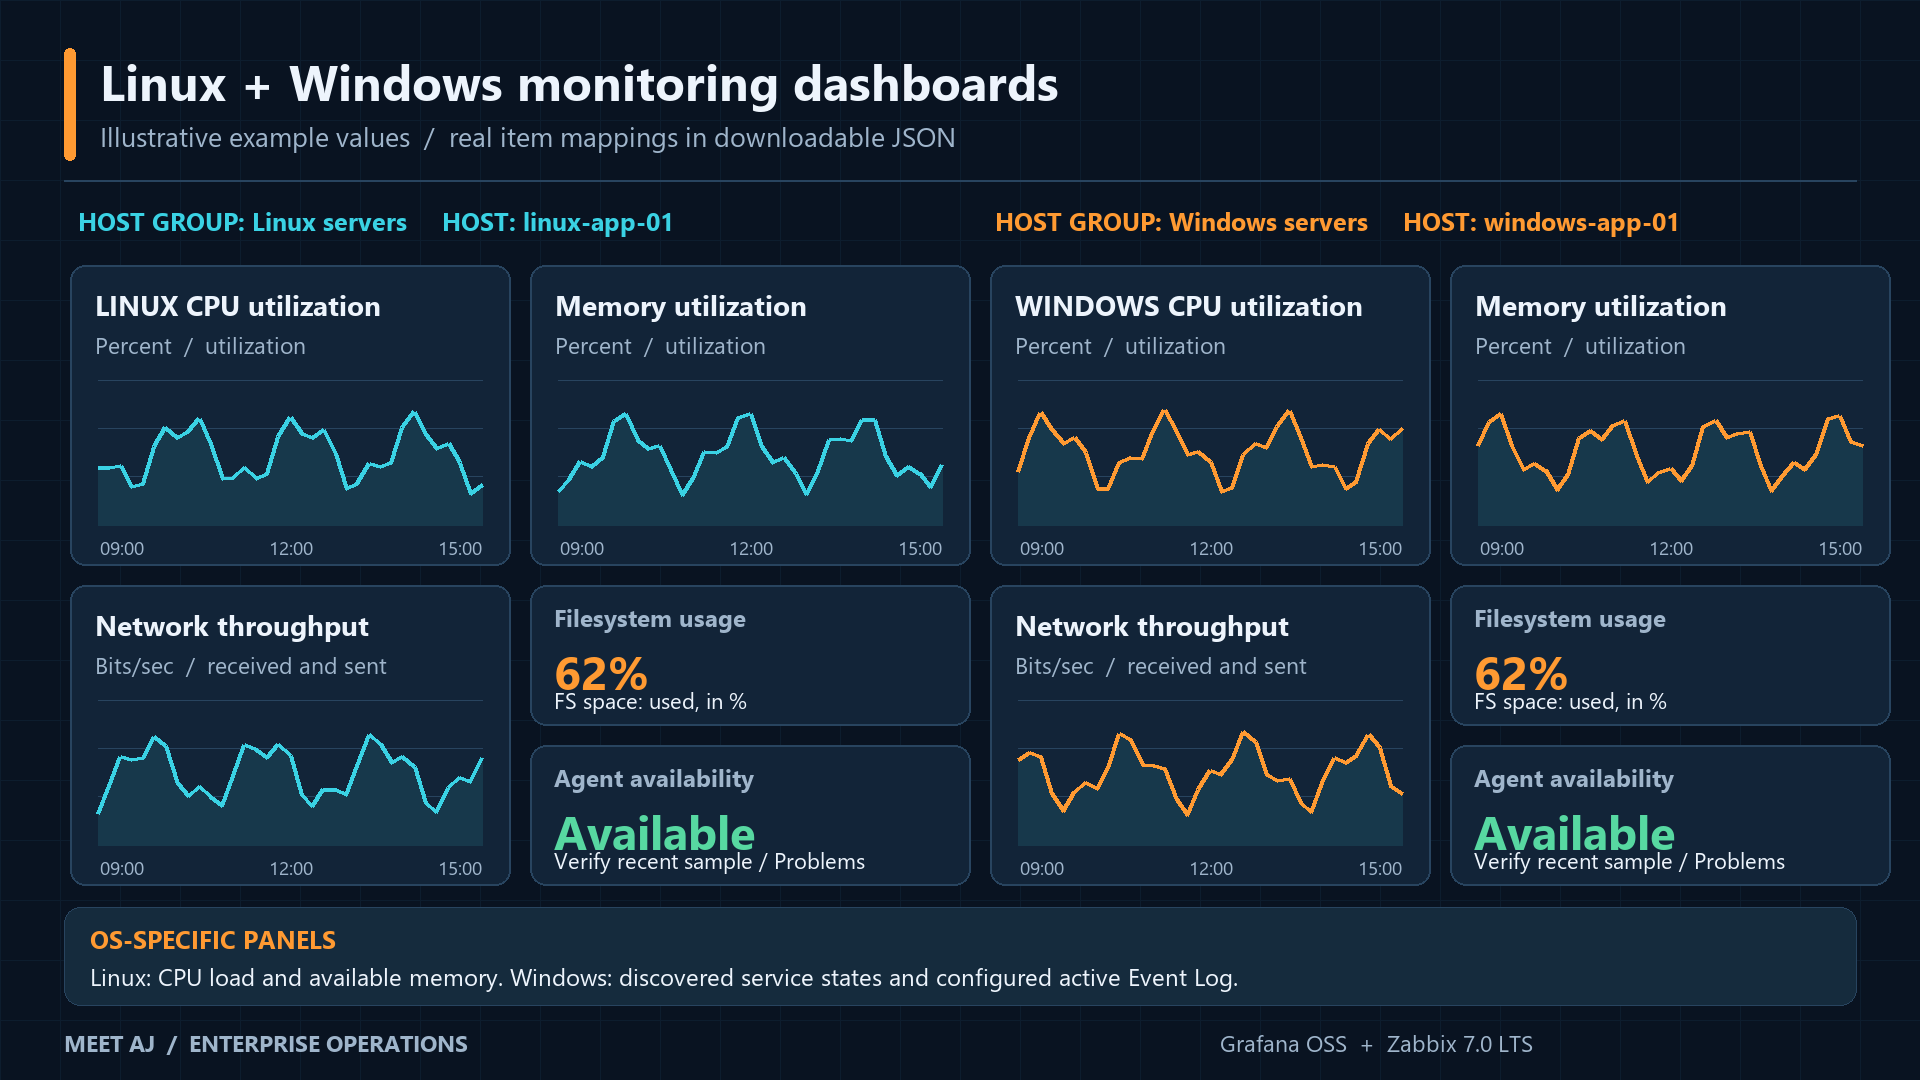
Task: Open the Linux Memory utilization panel title
Action: pyautogui.click(x=680, y=306)
